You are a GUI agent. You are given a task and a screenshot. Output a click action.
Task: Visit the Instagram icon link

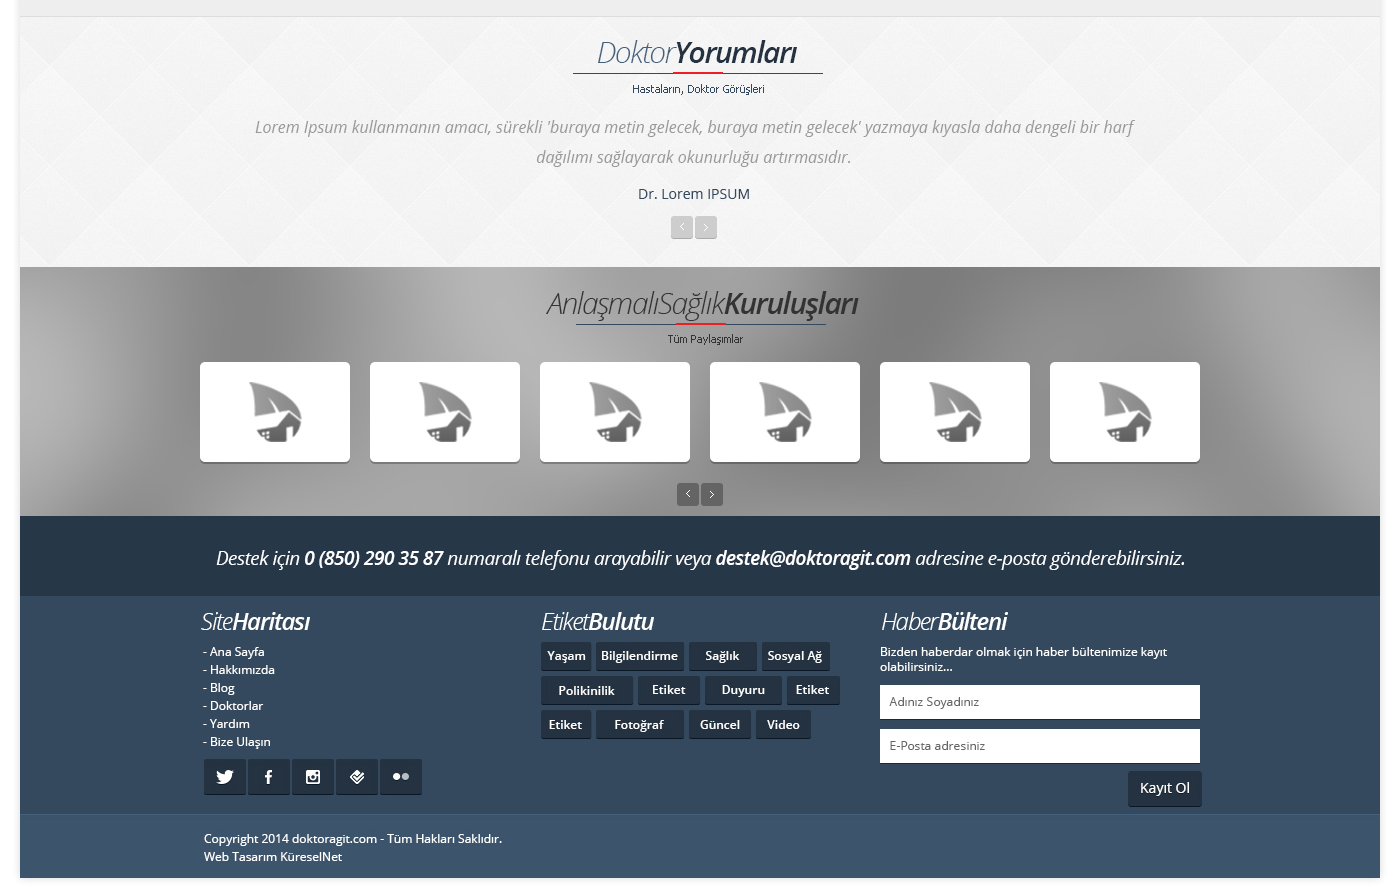[x=313, y=777]
